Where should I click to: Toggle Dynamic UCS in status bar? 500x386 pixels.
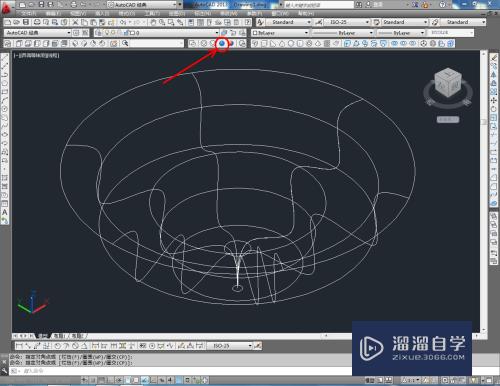pyautogui.click(x=153, y=380)
